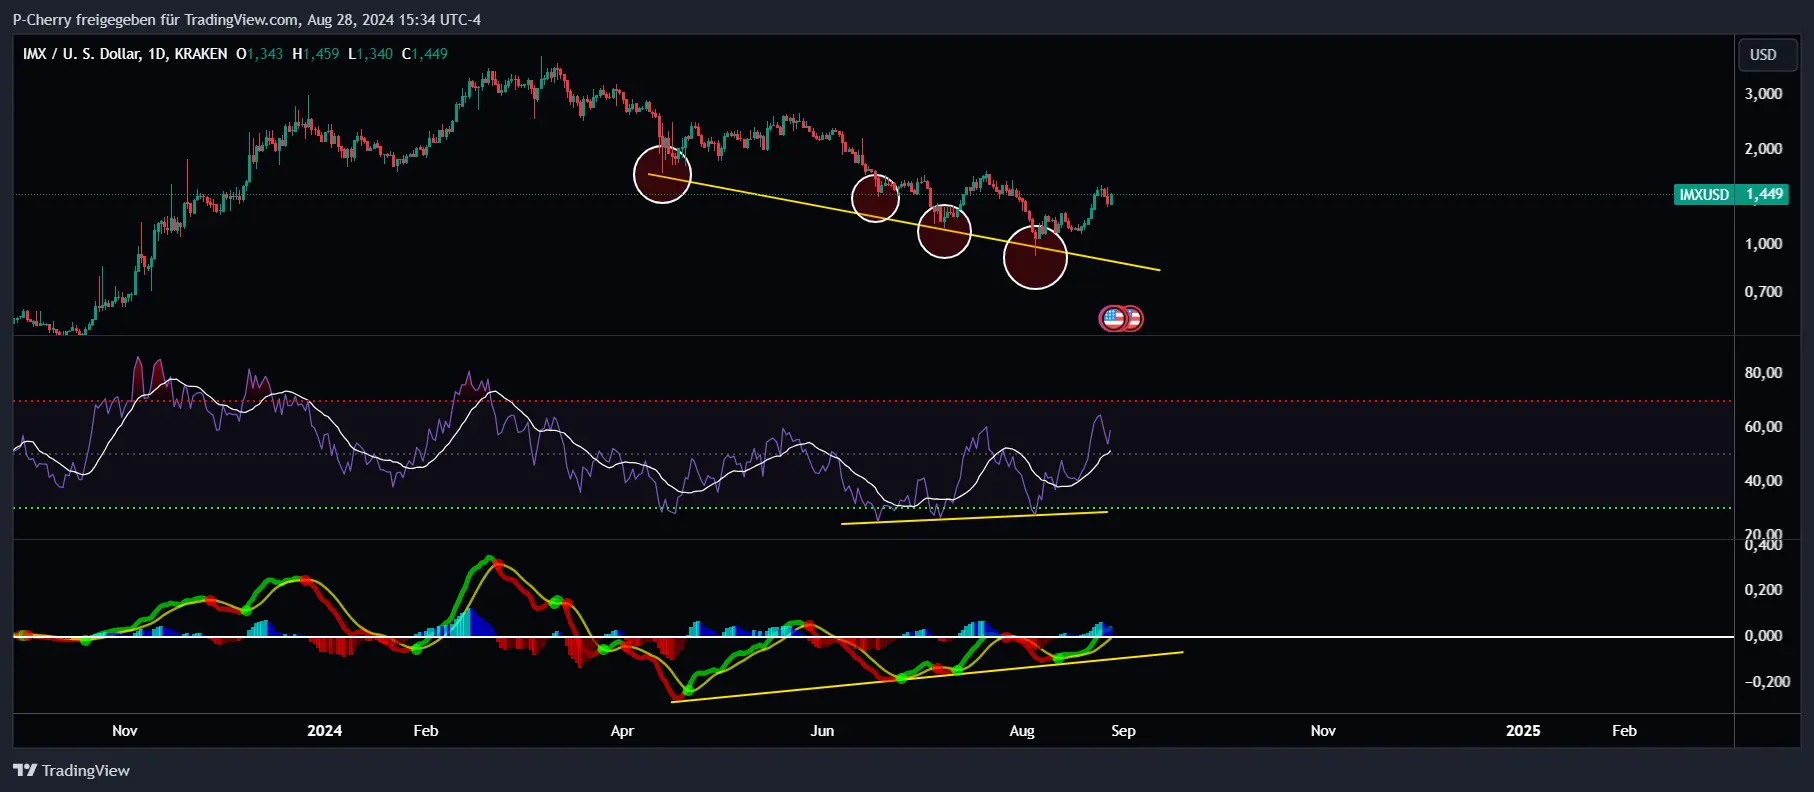Screen dimensions: 1814x792
Task: Click the 0,000 MACD axis label
Action: click(1763, 636)
